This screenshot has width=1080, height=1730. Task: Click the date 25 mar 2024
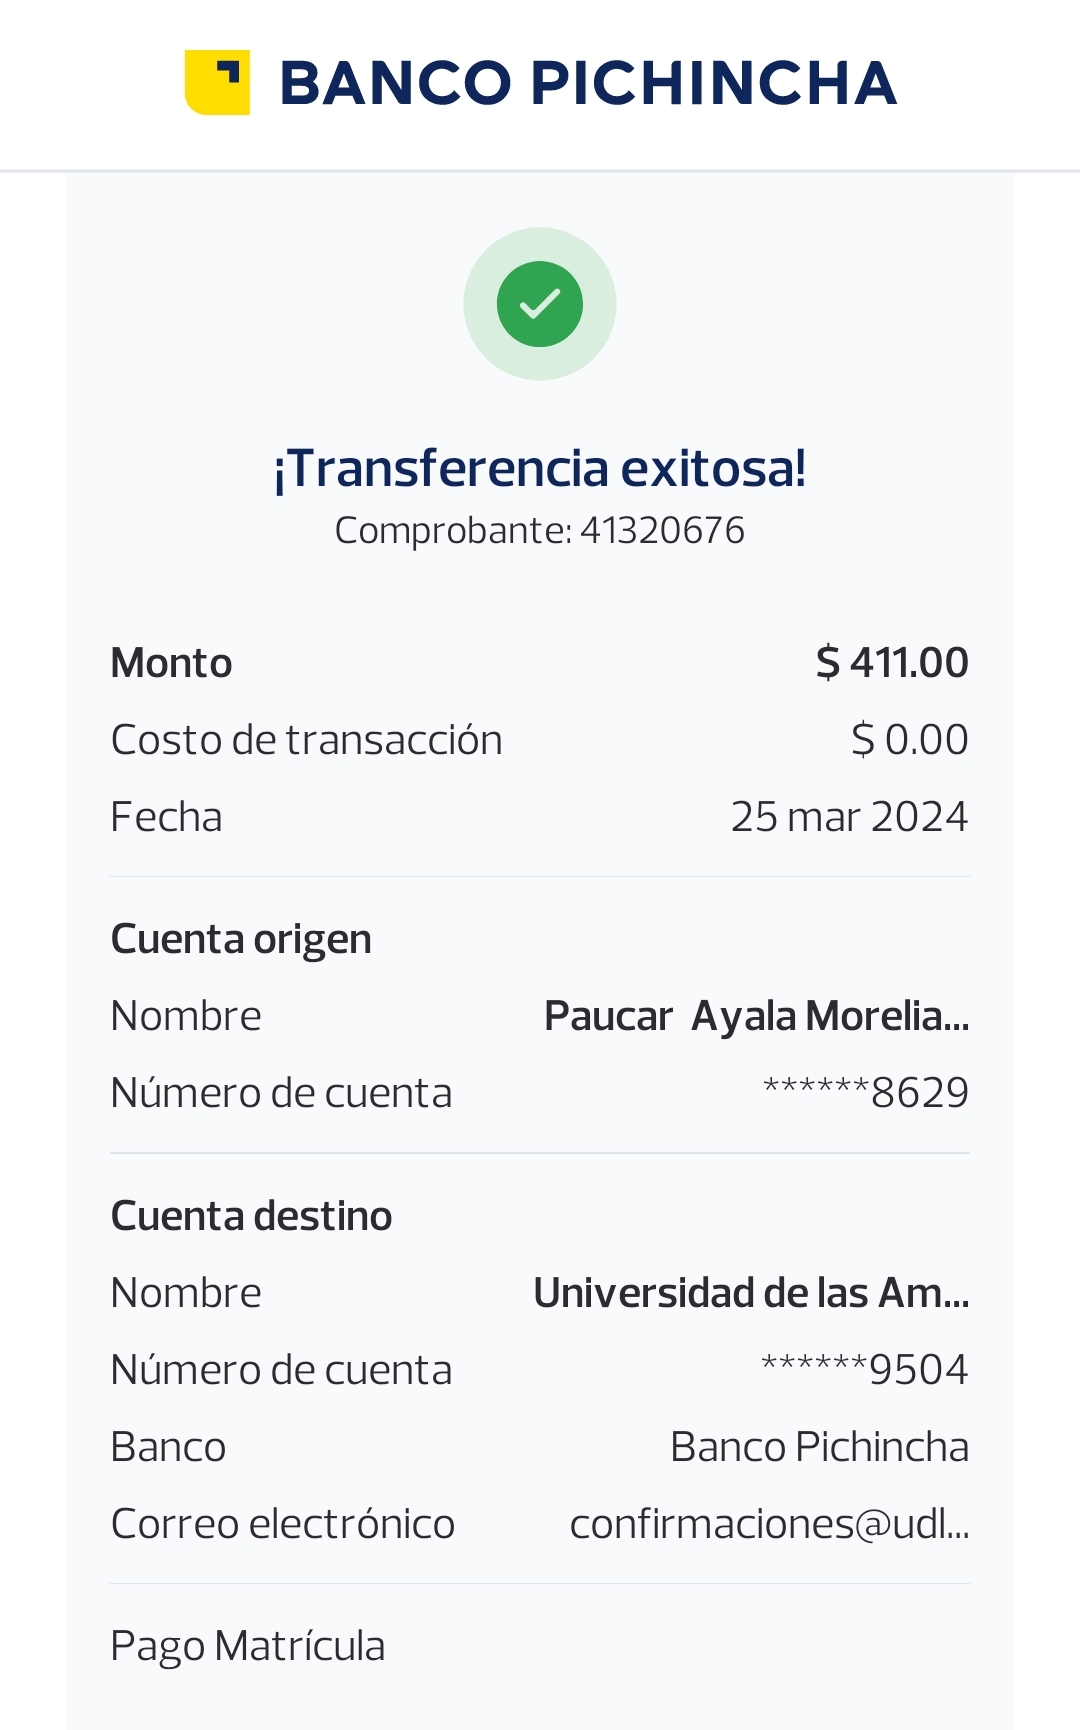click(x=849, y=817)
